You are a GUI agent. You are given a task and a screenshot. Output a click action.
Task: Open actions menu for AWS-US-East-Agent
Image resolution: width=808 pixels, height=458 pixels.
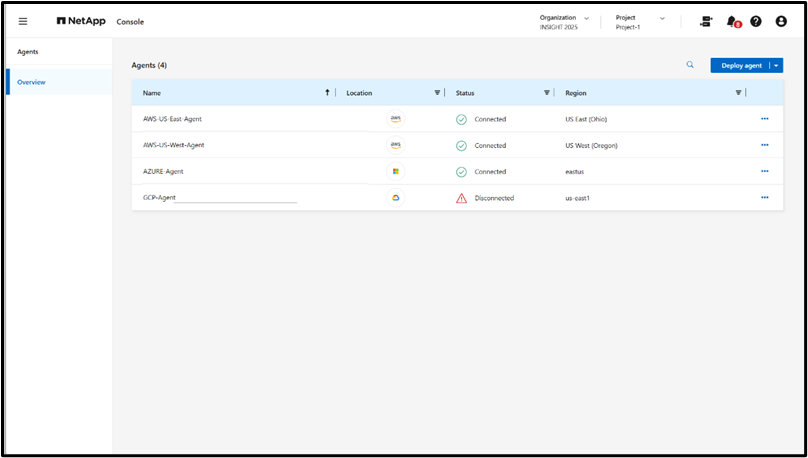click(764, 119)
